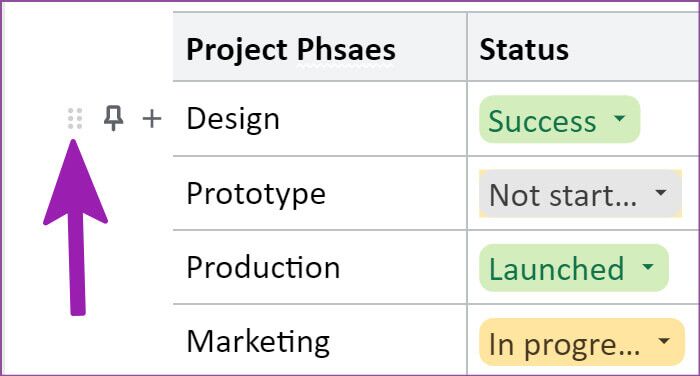Open the Launched status dropdown

tap(574, 267)
